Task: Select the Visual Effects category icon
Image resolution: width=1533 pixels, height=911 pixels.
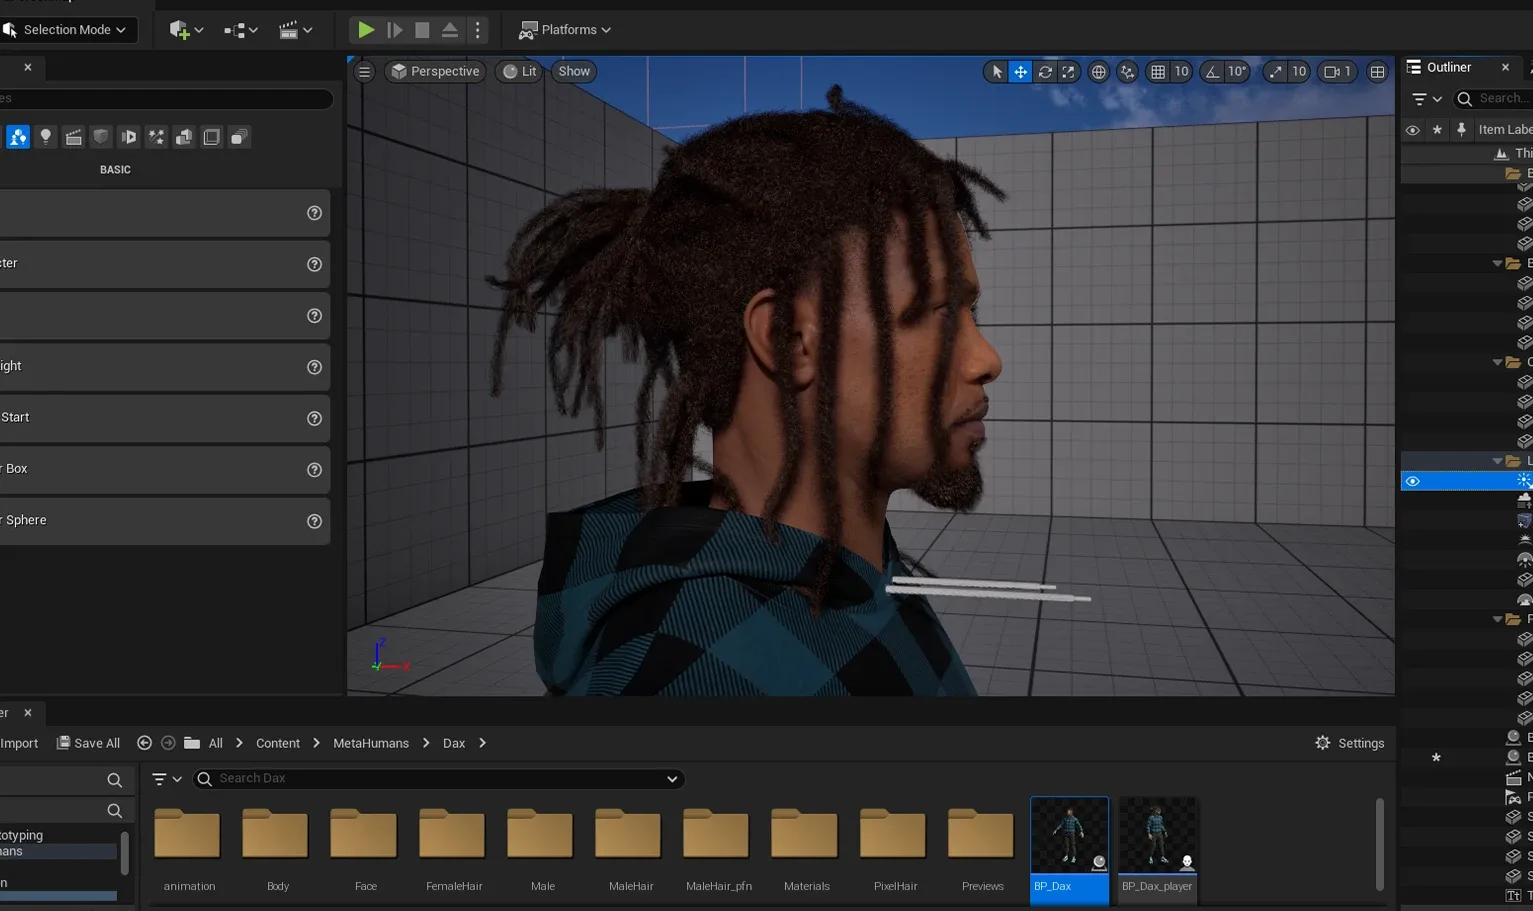Action: coord(157,136)
